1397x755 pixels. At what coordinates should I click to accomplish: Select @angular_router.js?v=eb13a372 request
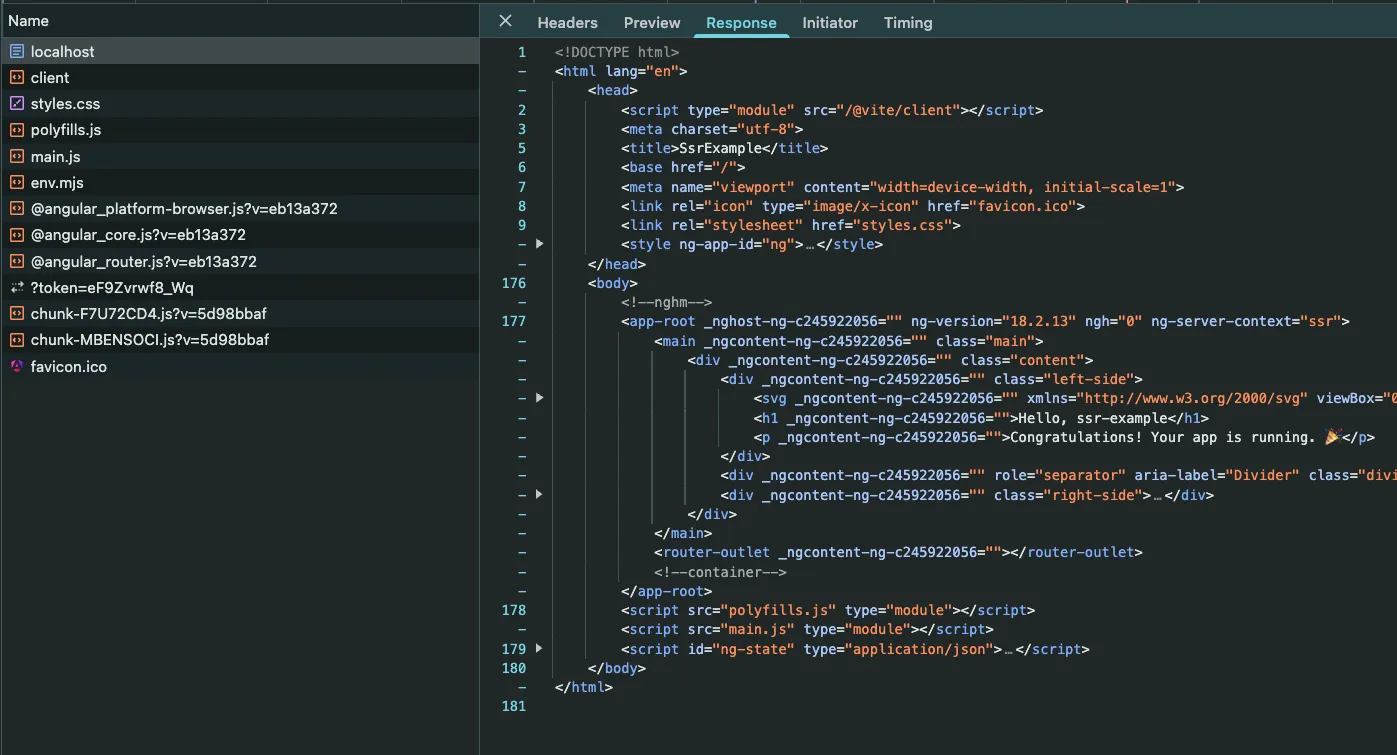[240, 261]
